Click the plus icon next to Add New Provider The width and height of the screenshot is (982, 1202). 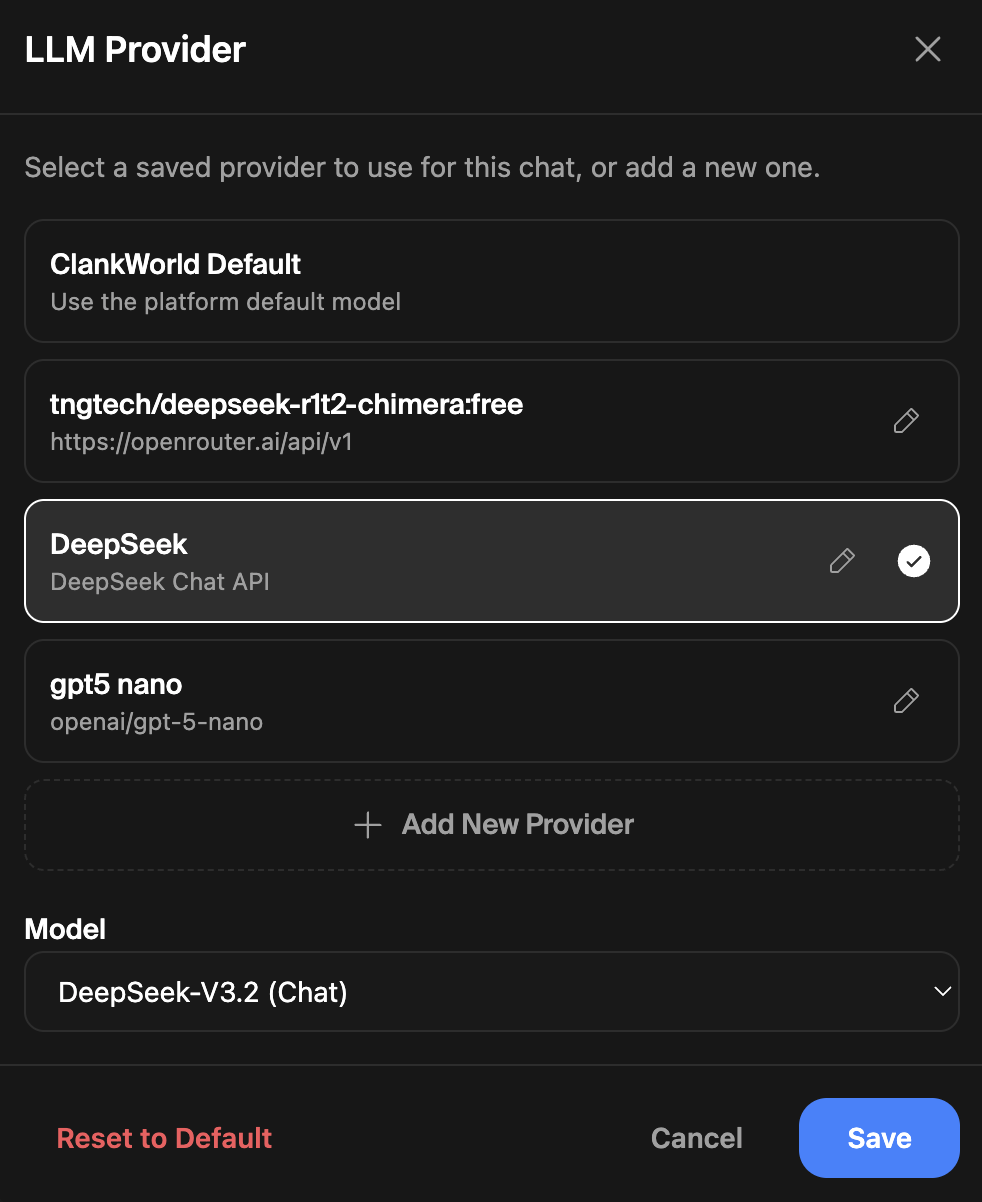click(367, 824)
